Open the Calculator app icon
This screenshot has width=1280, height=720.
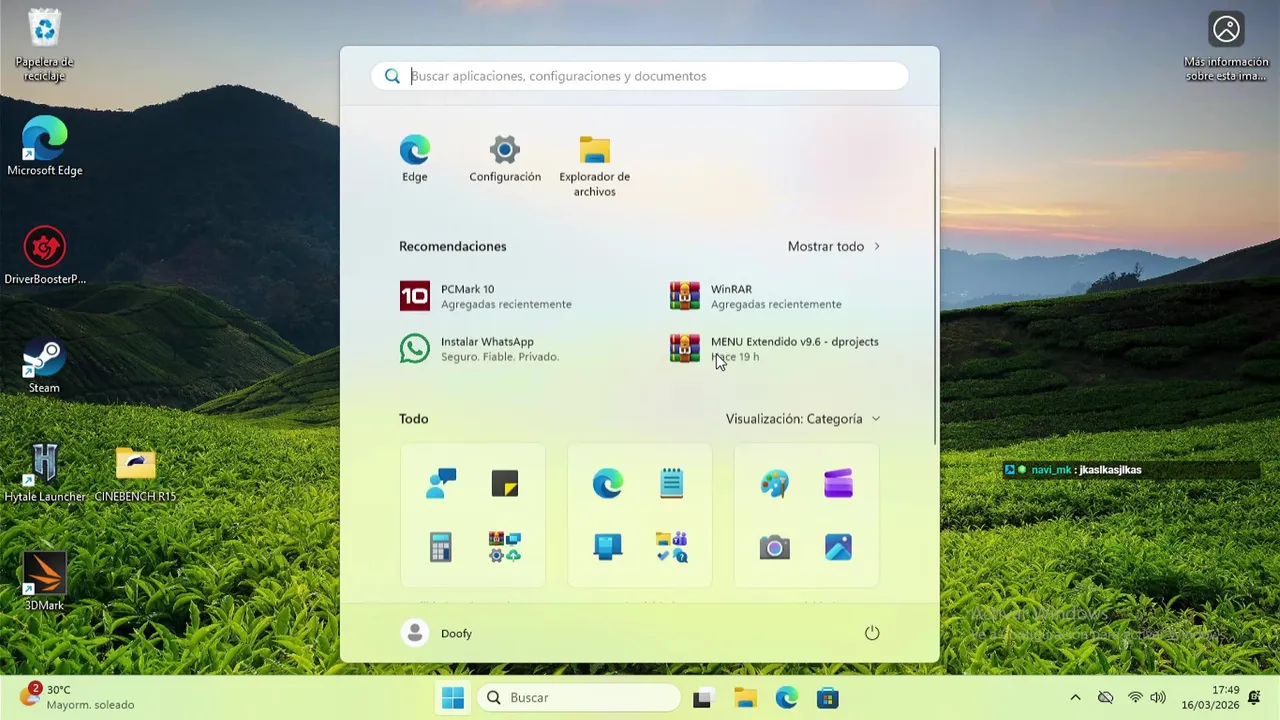tap(441, 547)
